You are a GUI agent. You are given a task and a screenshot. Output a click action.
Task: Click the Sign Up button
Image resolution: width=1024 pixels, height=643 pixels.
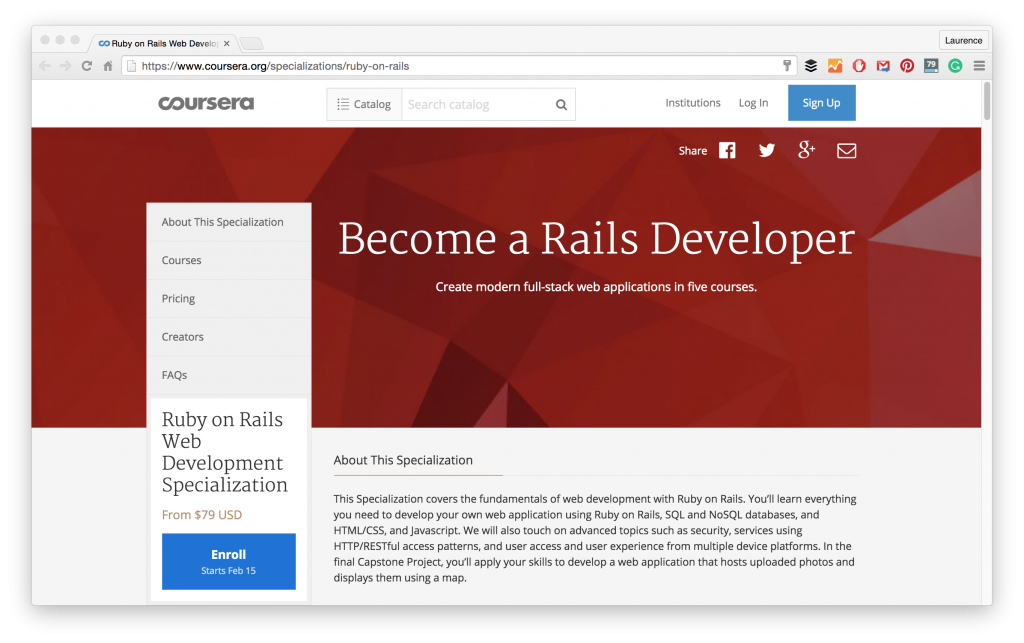click(822, 103)
